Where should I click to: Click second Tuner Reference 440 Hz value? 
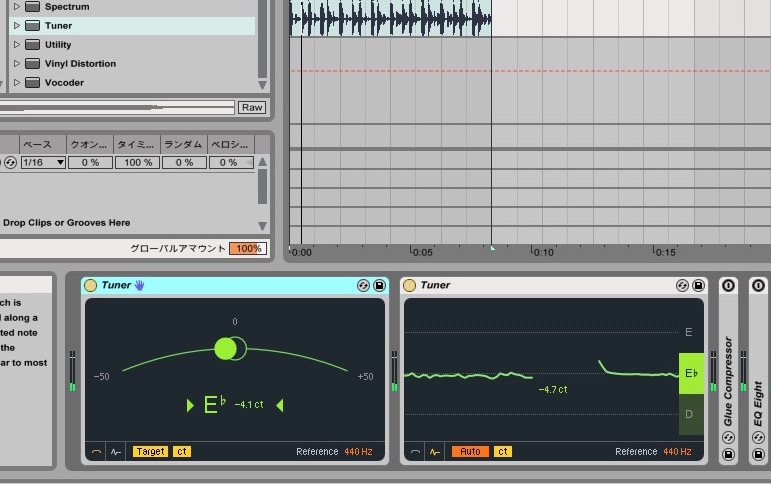click(677, 452)
